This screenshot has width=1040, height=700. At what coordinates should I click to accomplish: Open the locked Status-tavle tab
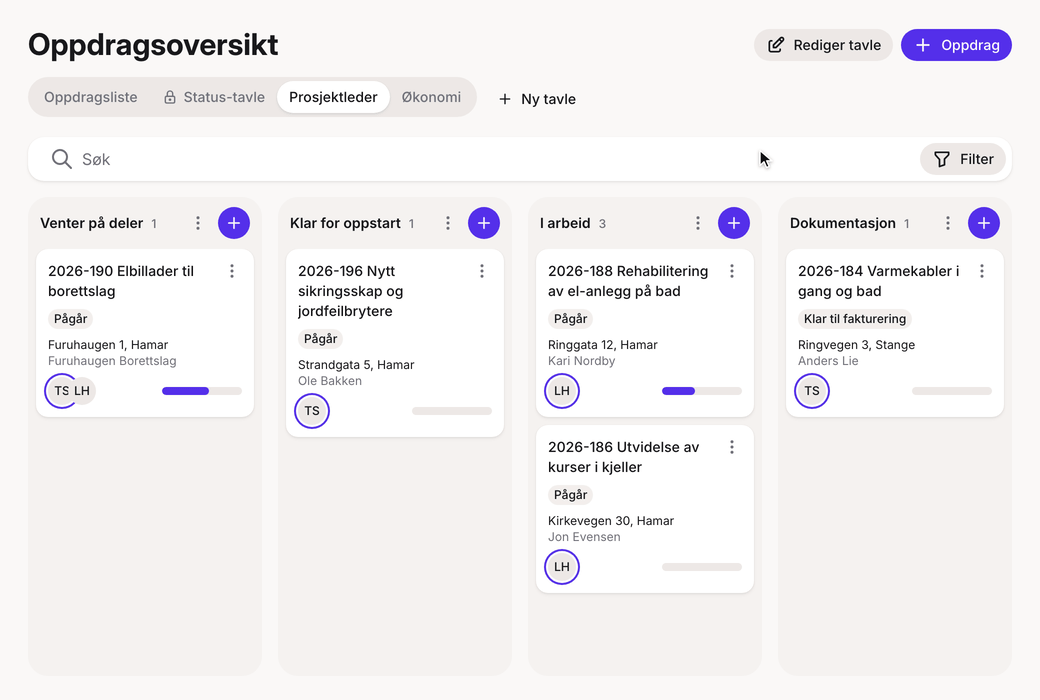pyautogui.click(x=214, y=97)
